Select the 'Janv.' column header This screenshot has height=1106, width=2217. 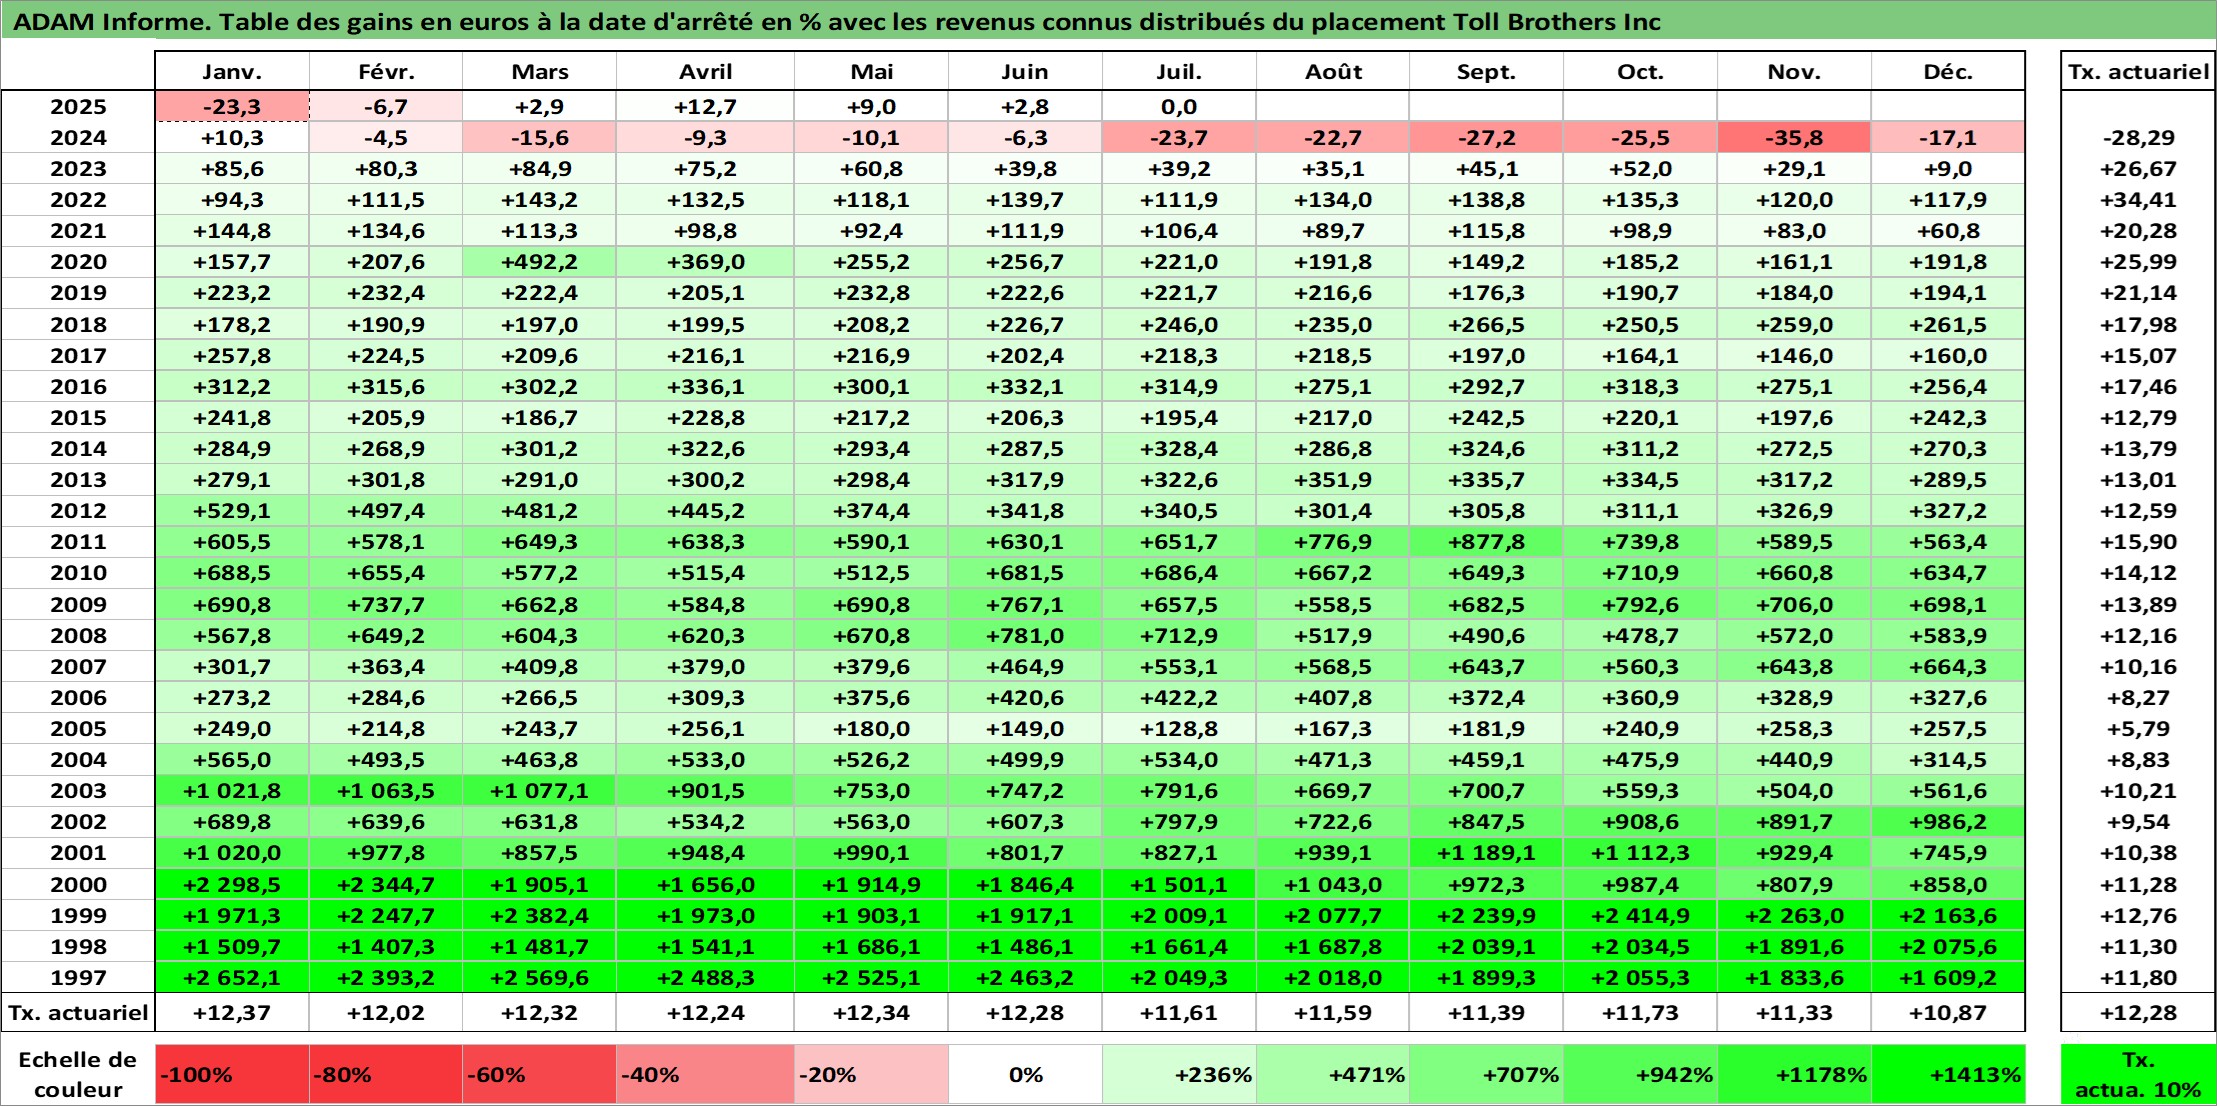pos(232,71)
